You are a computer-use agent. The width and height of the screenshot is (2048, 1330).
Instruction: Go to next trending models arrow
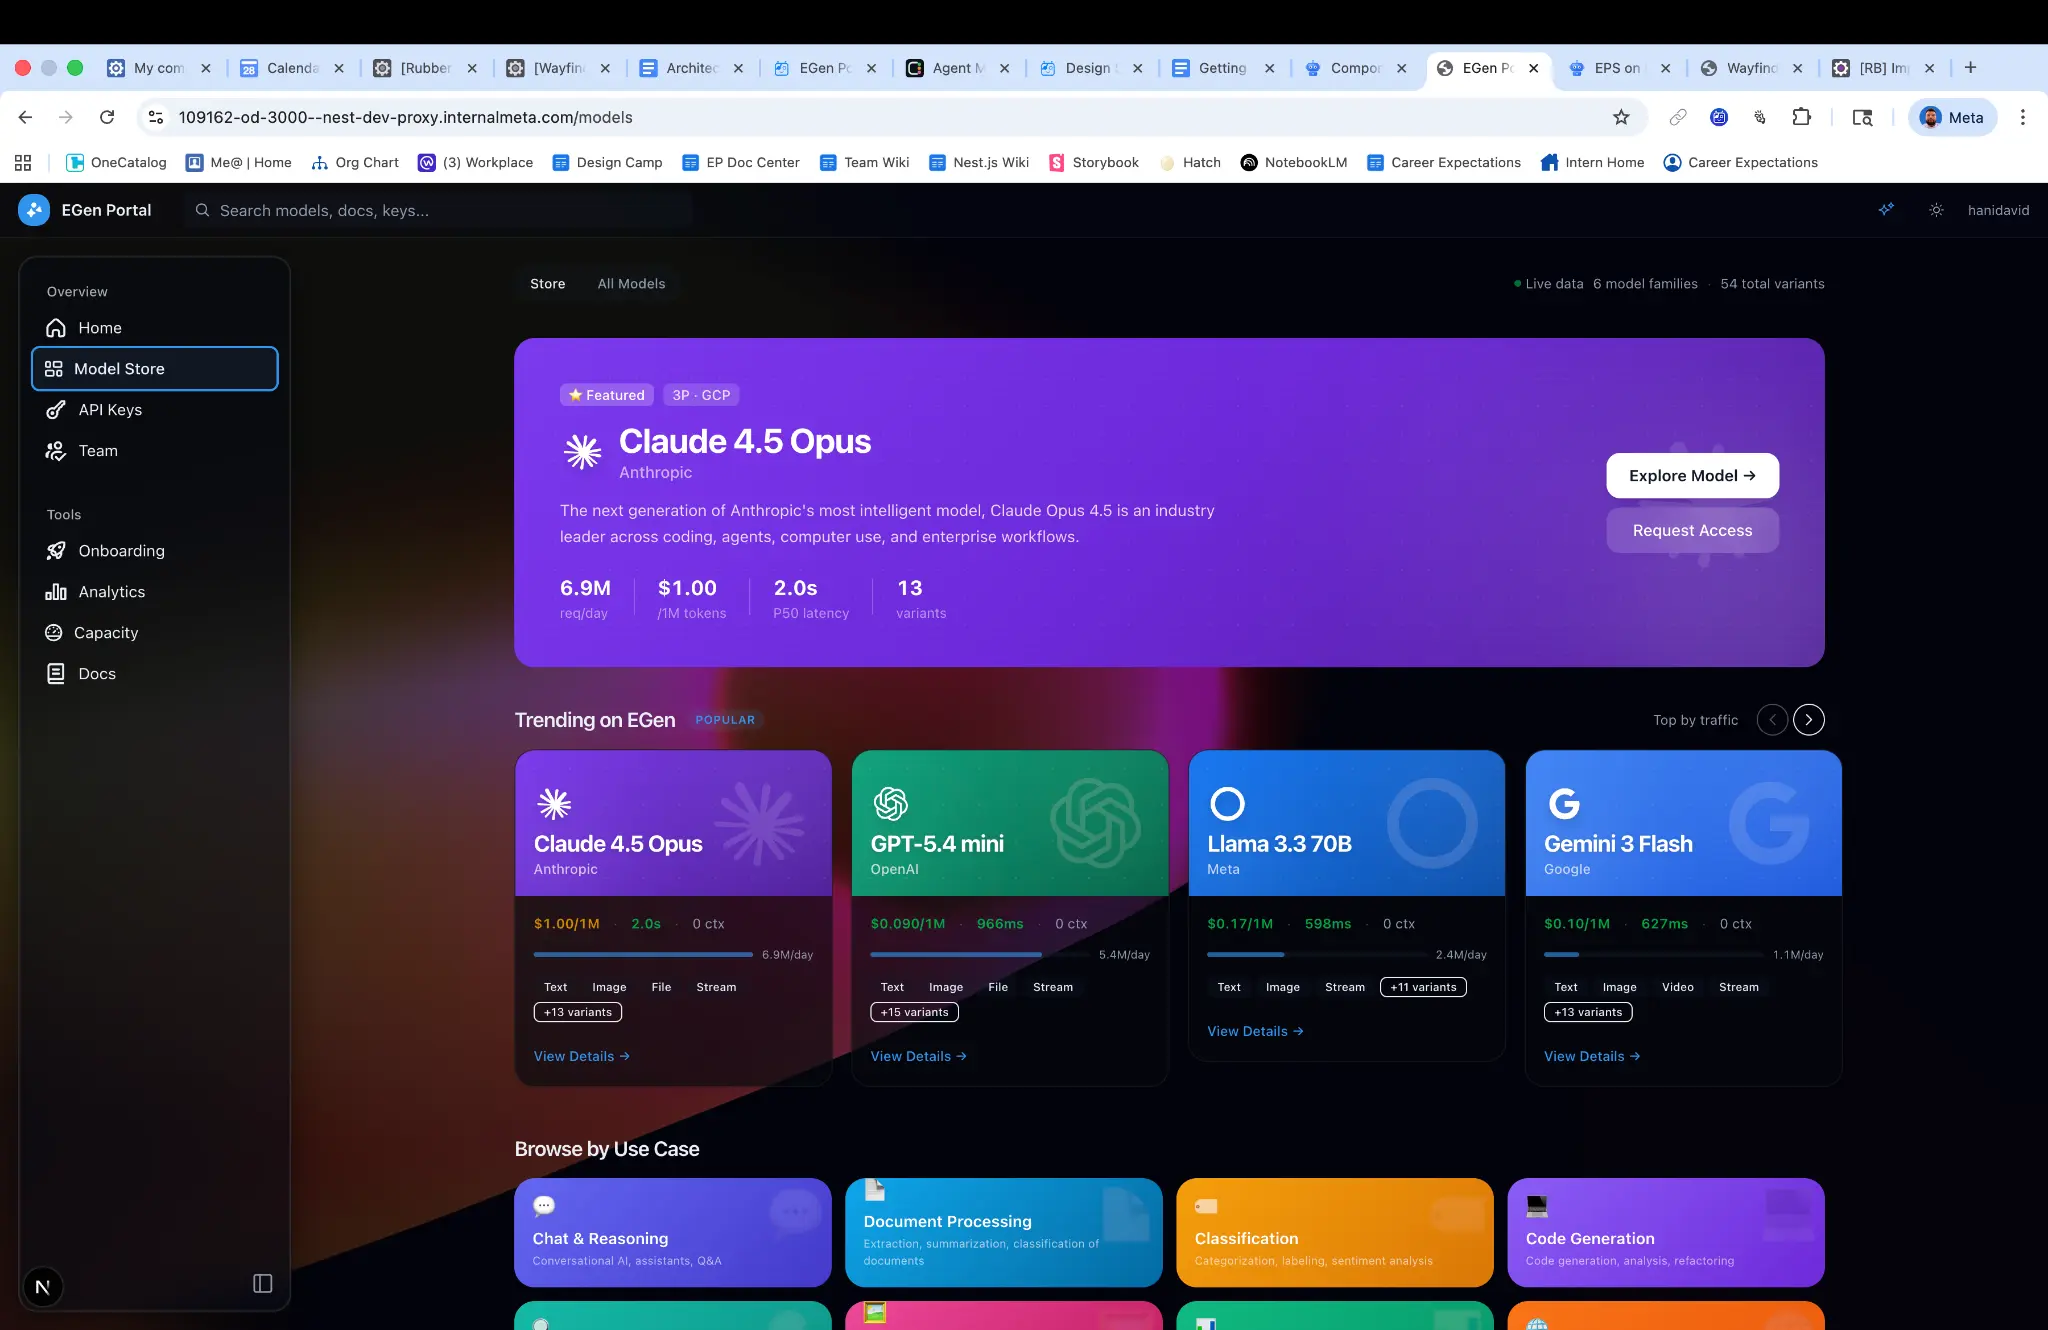pyautogui.click(x=1808, y=720)
